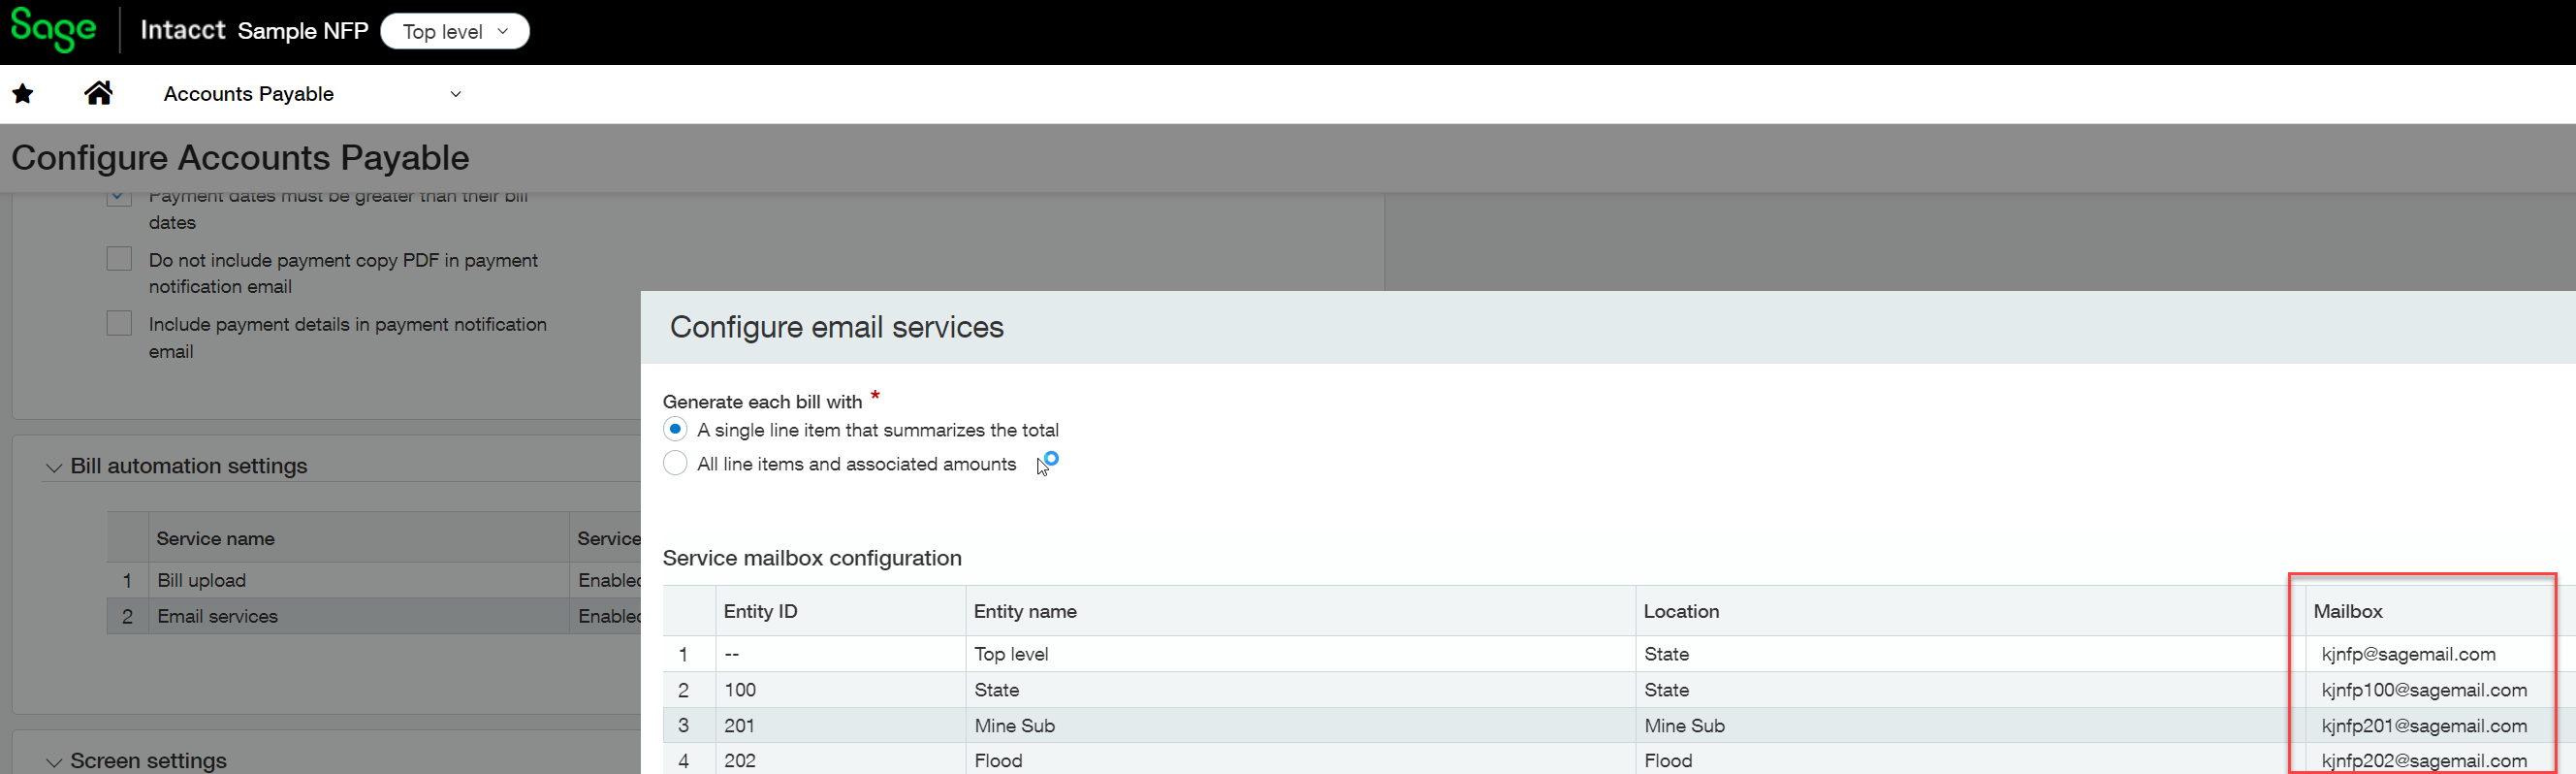Screen dimensions: 2576x774
Task: Select A single line item radio option
Action: [x=676, y=429]
